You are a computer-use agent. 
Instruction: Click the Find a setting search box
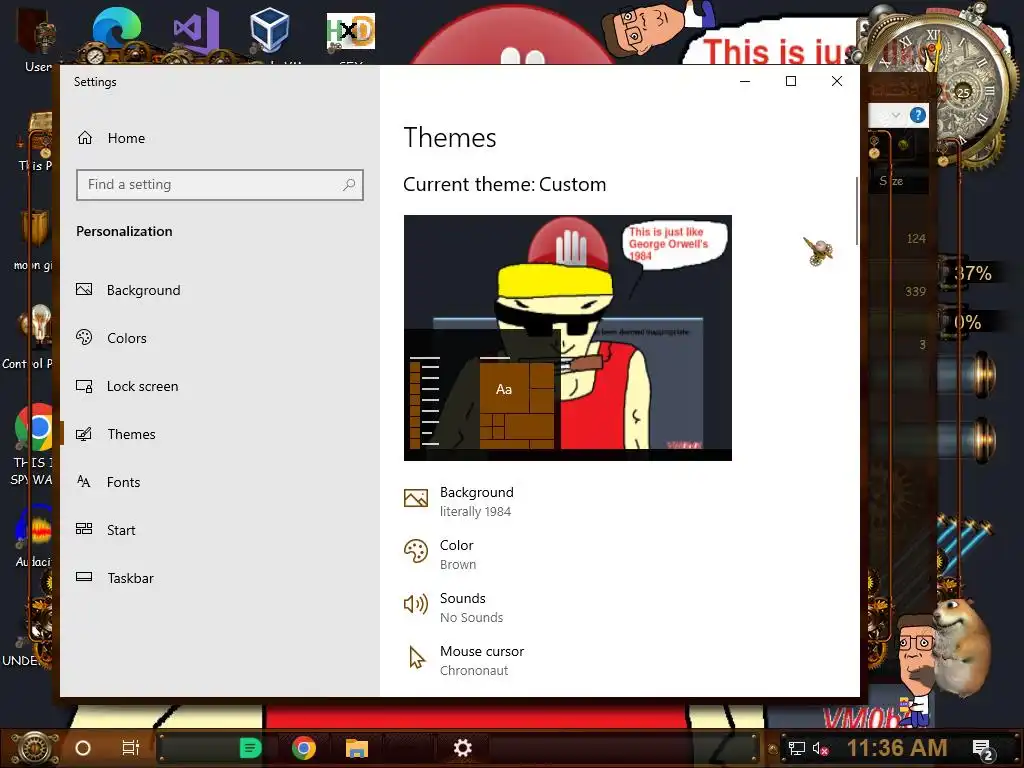click(219, 185)
